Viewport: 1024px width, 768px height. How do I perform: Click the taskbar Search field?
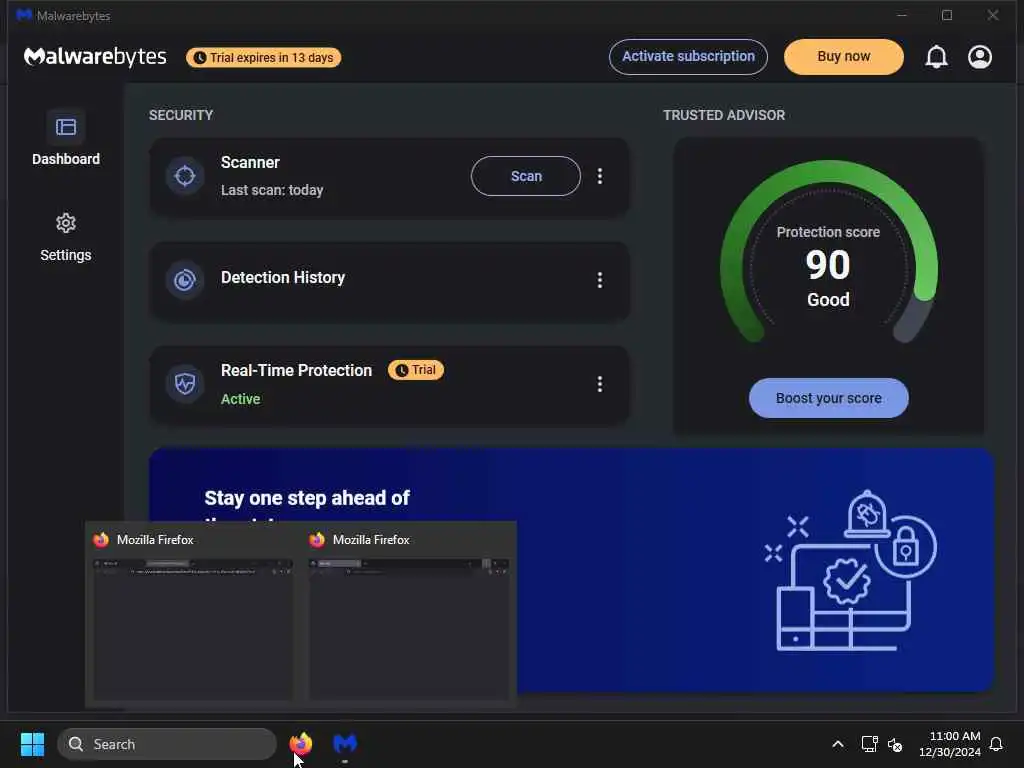pyautogui.click(x=167, y=744)
